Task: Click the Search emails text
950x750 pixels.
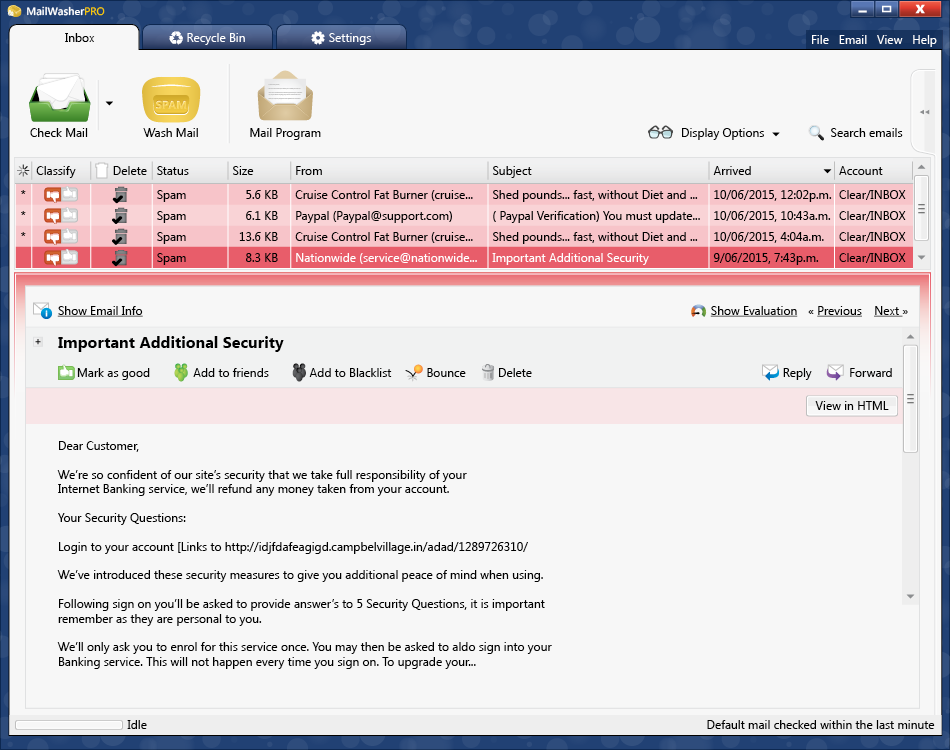Action: (866, 133)
